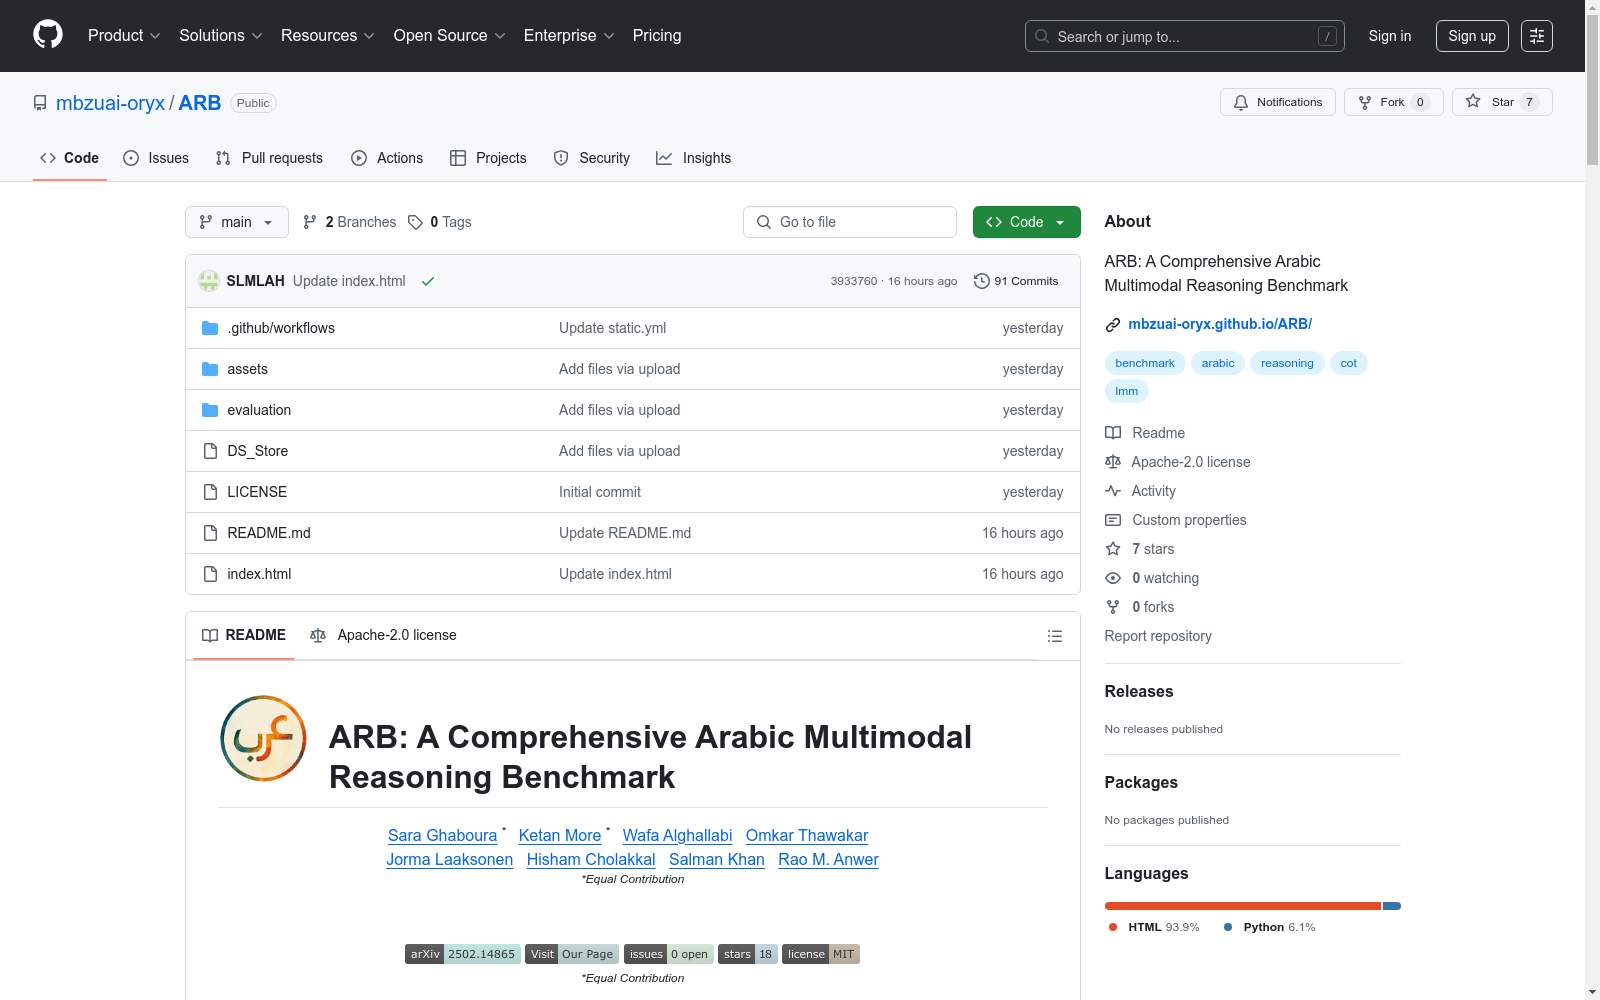The height and width of the screenshot is (1000, 1600).
Task: Open commit hash 3933760
Action: click(854, 281)
